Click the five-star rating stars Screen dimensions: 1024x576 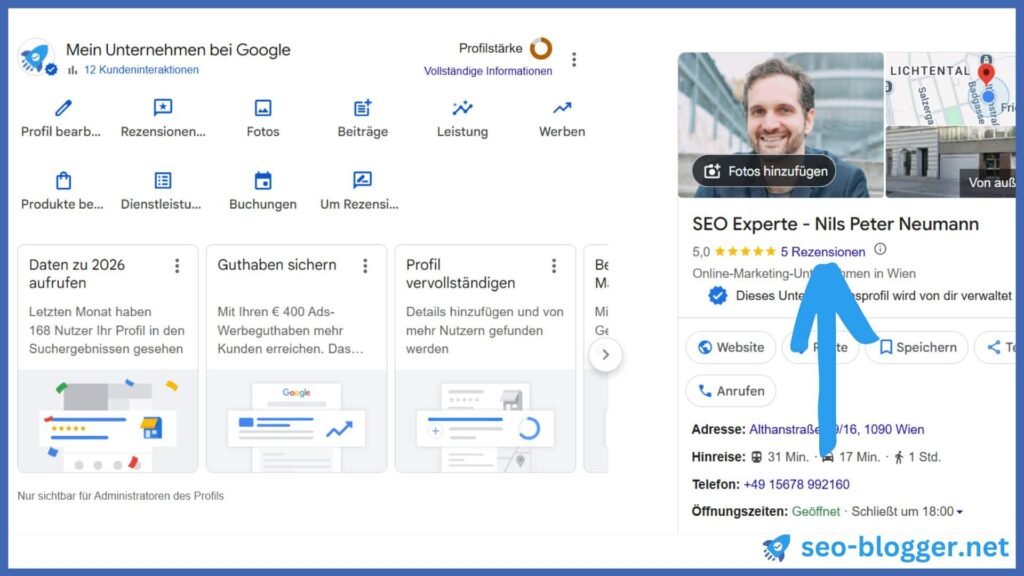[x=745, y=251]
